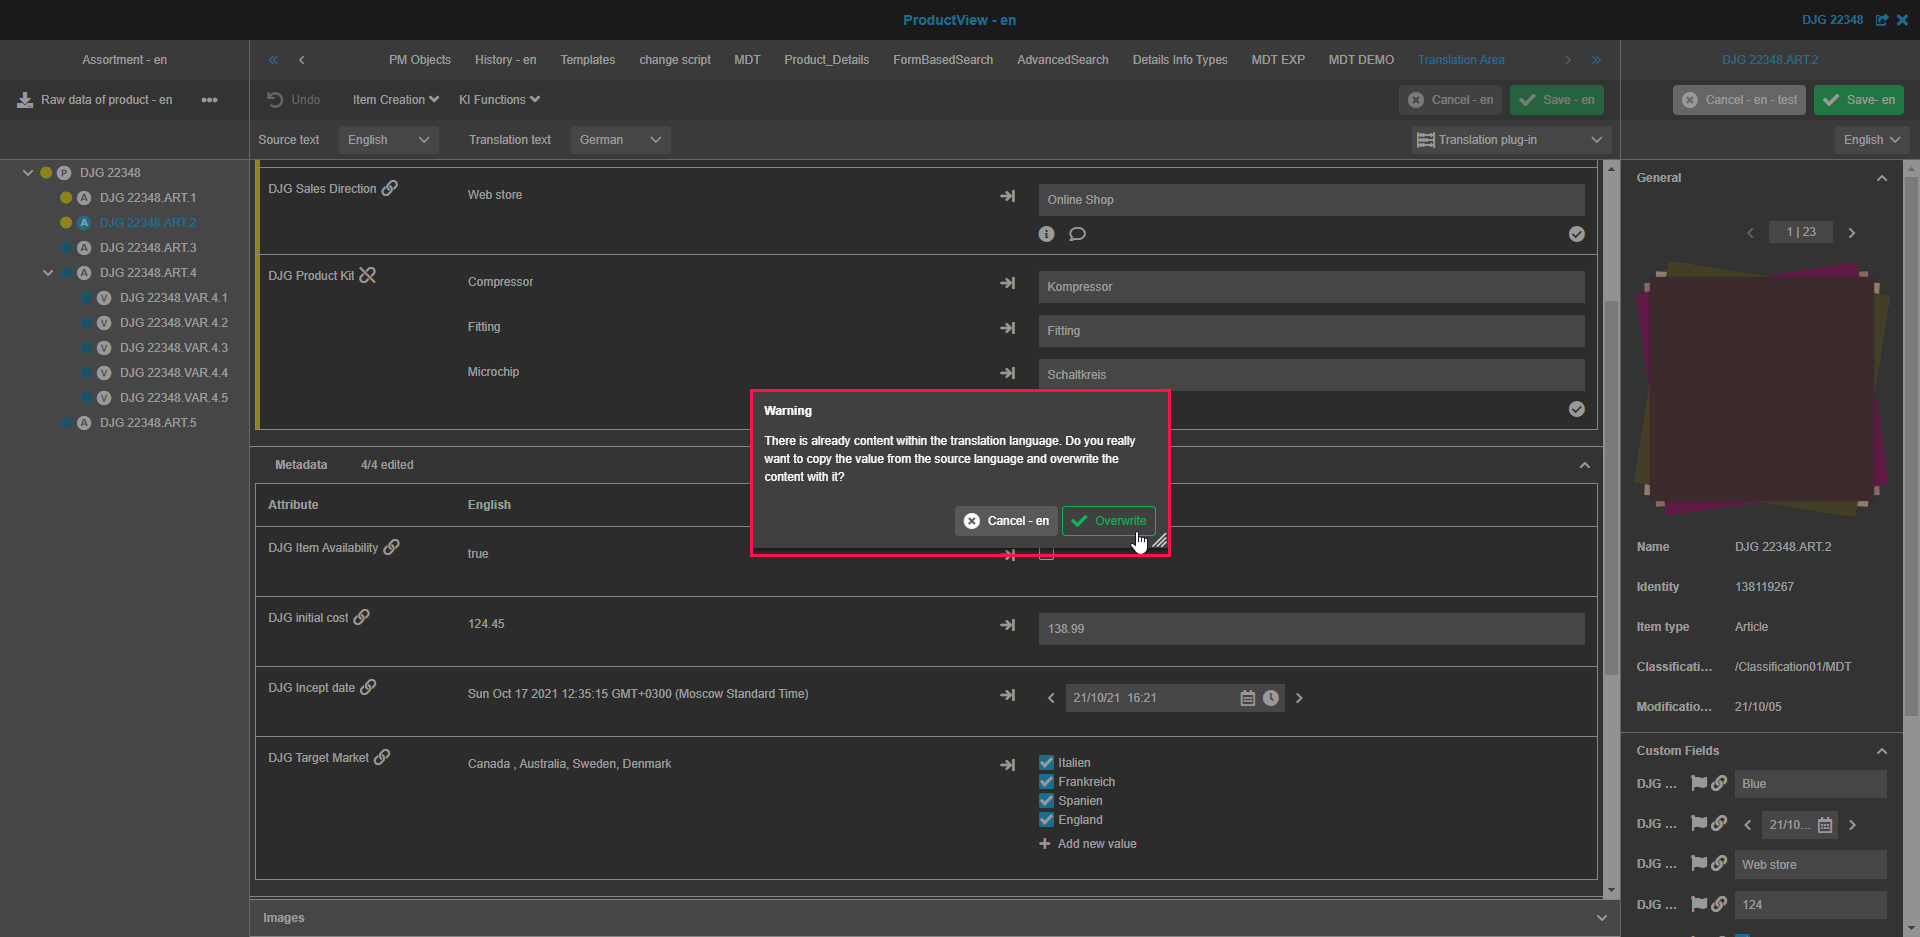This screenshot has height=937, width=1920.
Task: Collapse the DJG 22348.ART.4 tree node
Action: pyautogui.click(x=48, y=273)
